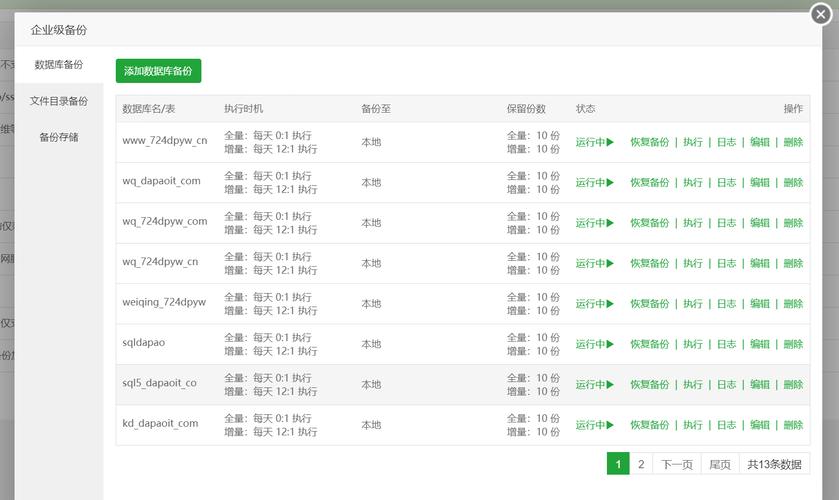
Task: Pause the running kd_dapaoit_com backup
Action: pos(594,425)
